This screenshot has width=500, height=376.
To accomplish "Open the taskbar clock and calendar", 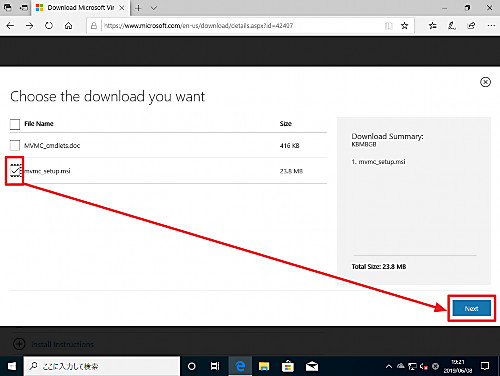I will [458, 366].
